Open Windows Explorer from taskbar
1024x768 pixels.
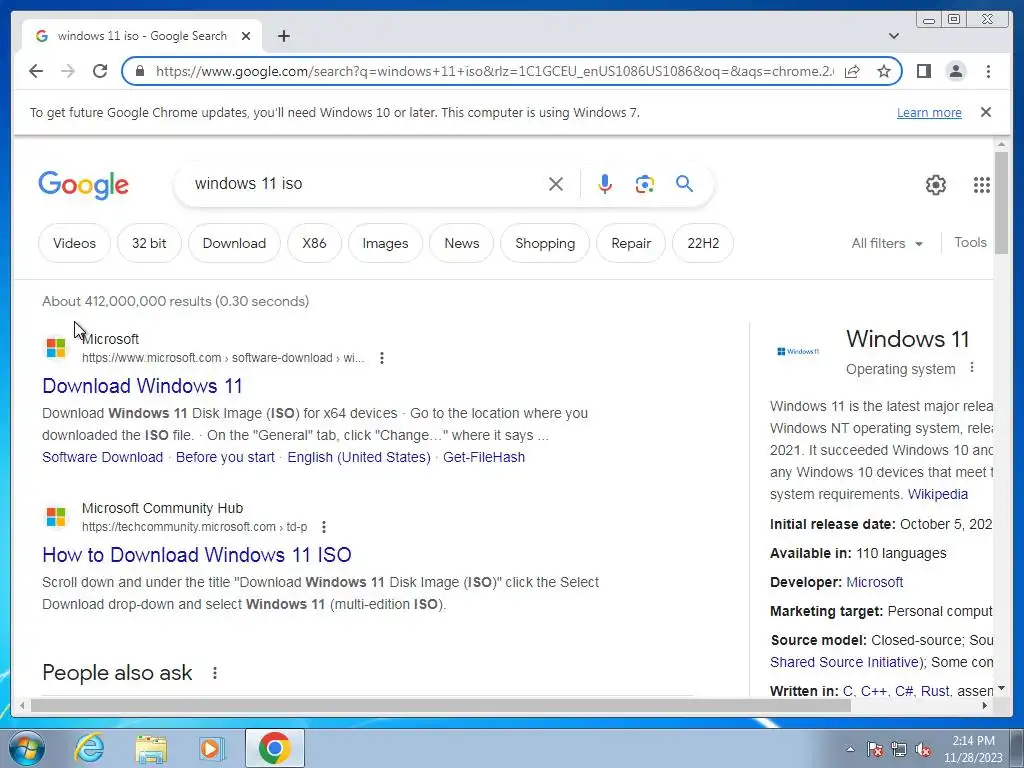tap(151, 748)
